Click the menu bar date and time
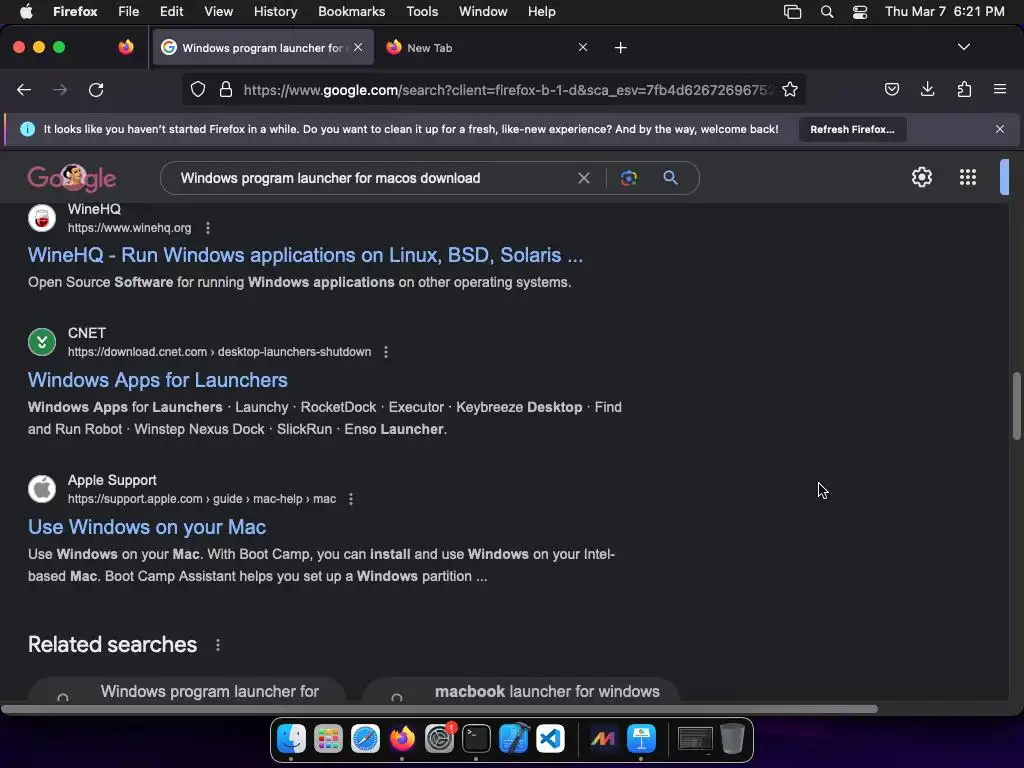This screenshot has width=1024, height=768. [944, 11]
